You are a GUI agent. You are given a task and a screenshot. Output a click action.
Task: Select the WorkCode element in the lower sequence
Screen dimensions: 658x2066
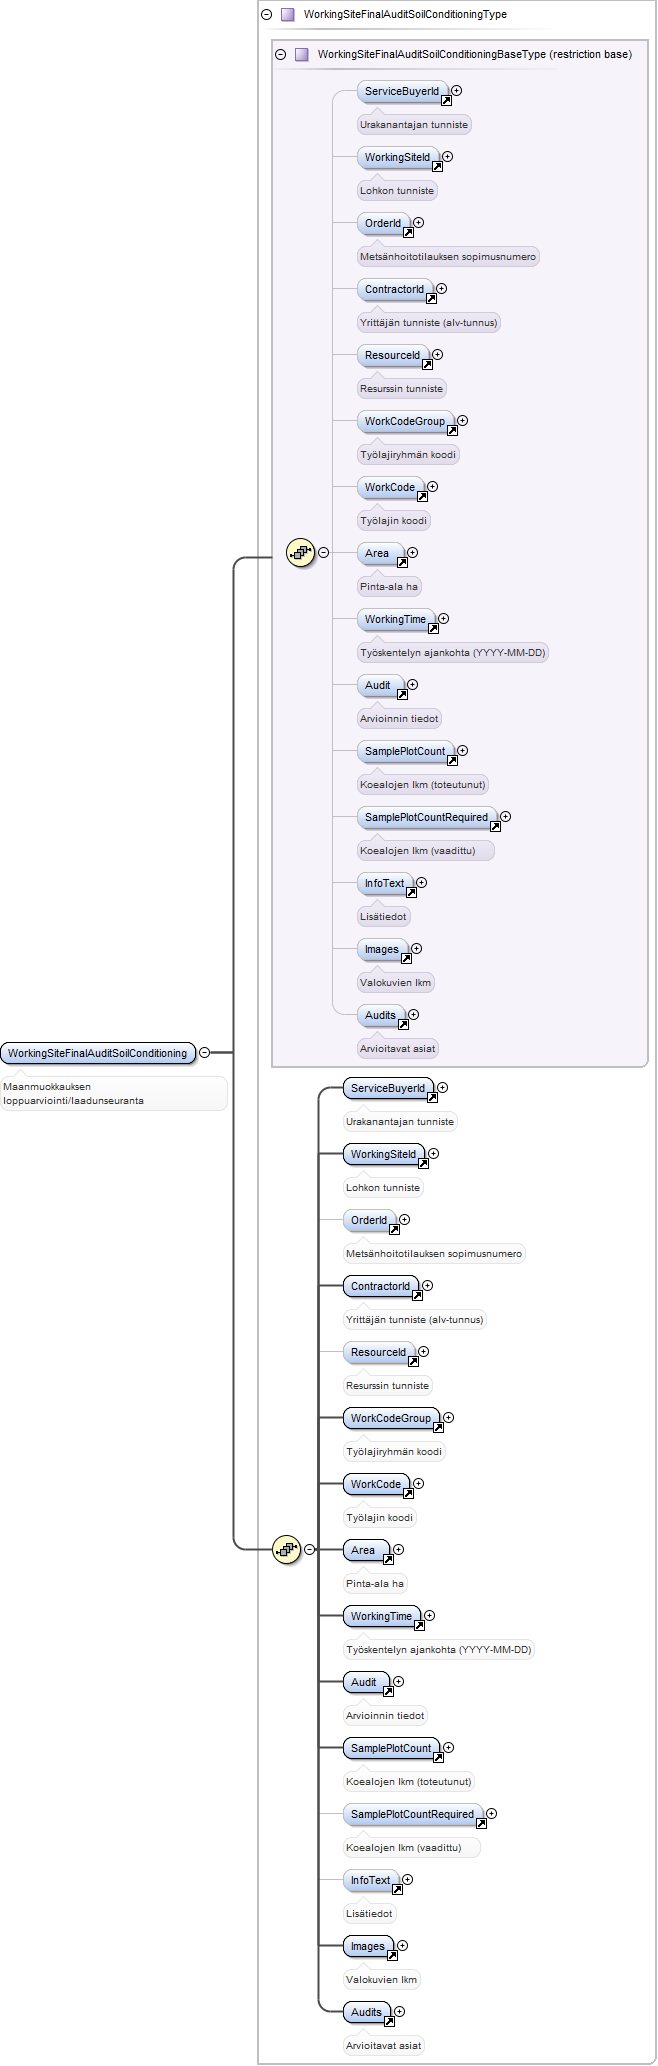click(376, 1484)
